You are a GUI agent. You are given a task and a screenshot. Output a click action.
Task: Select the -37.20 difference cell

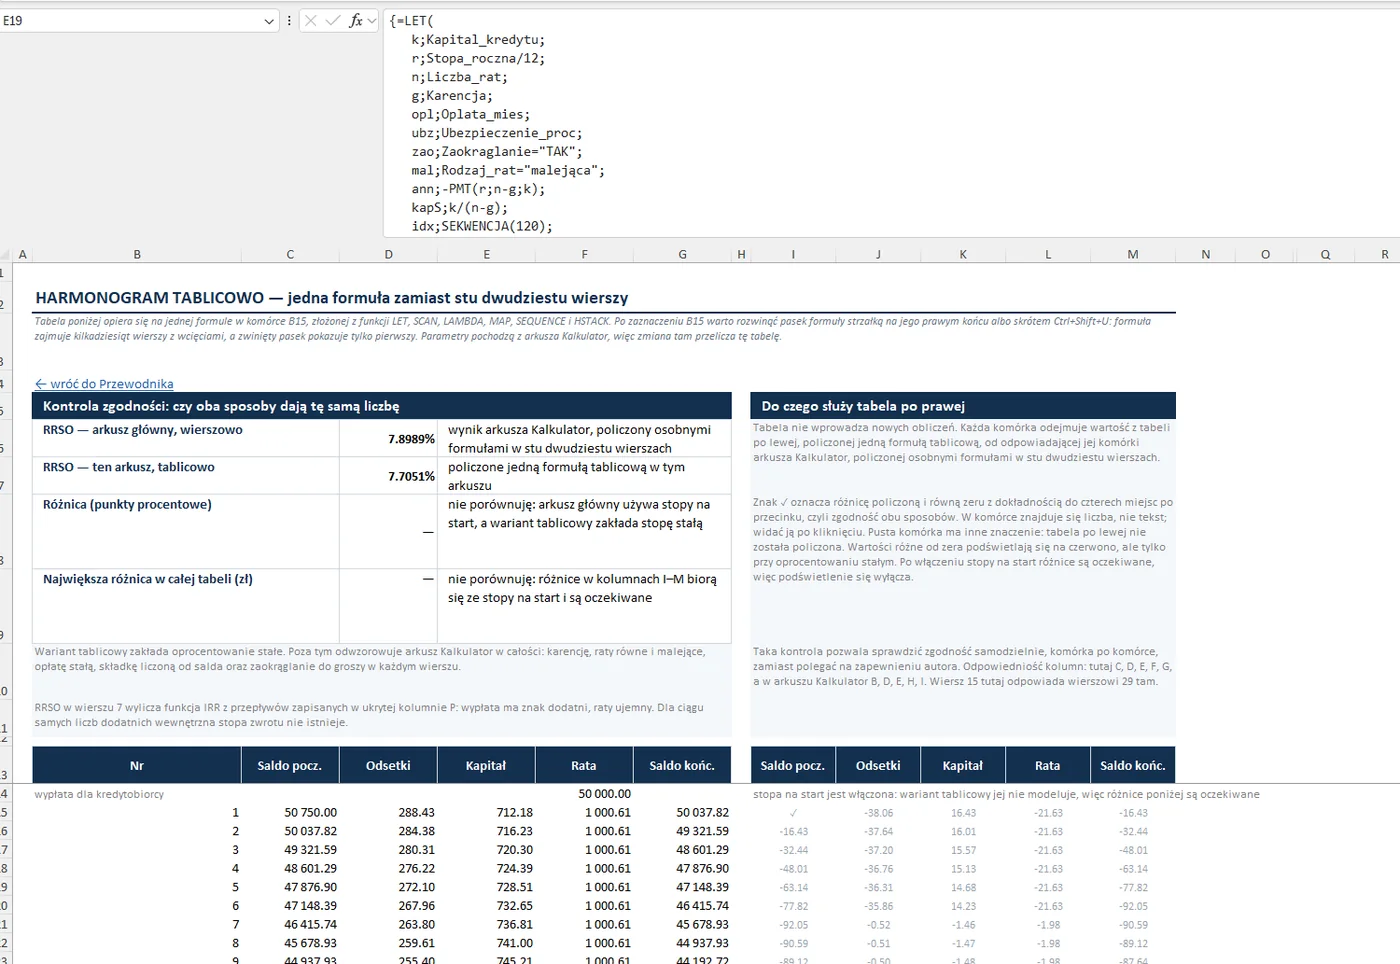(878, 850)
